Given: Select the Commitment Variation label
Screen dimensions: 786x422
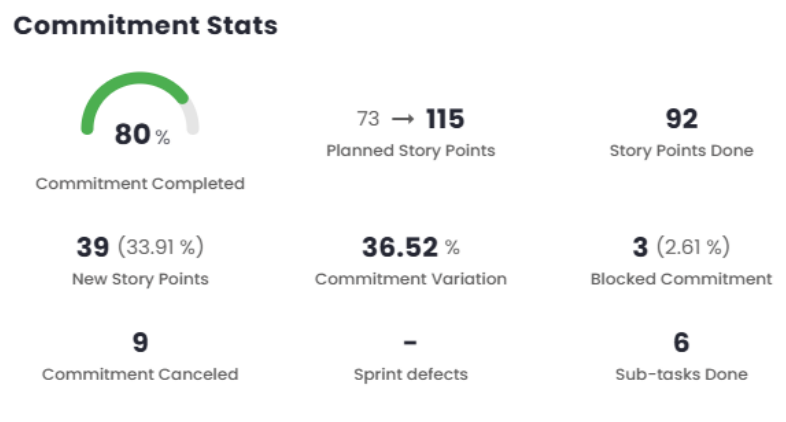Looking at the screenshot, I should pos(410,279).
